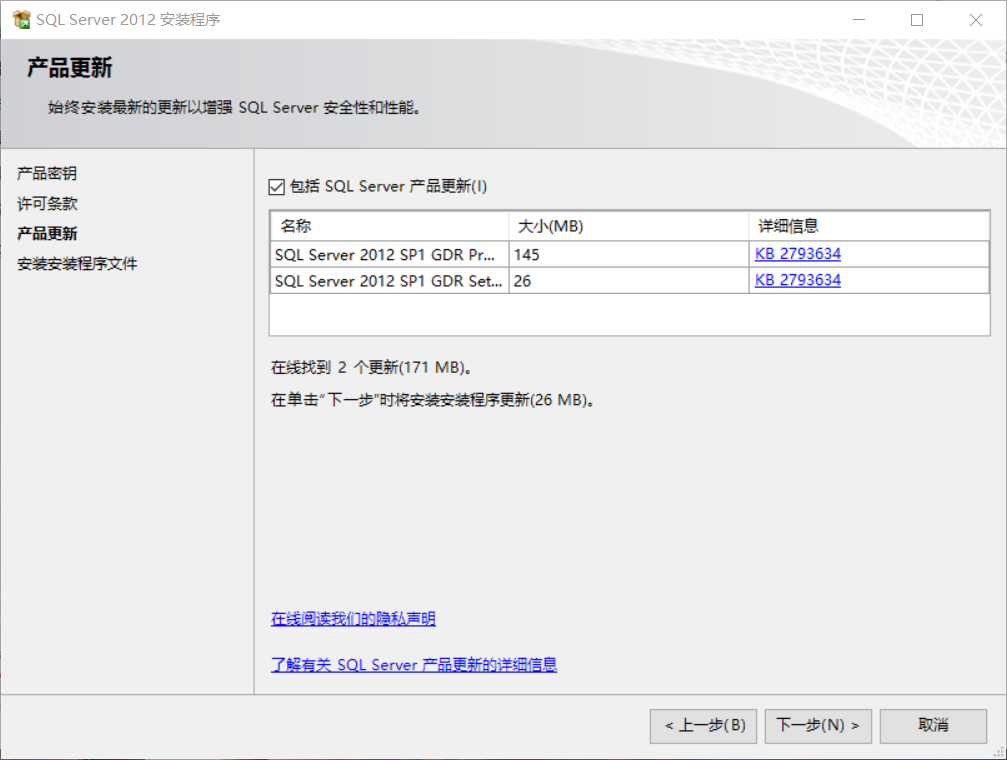Click the 取消 button
The image size is (1007, 760).
point(933,726)
